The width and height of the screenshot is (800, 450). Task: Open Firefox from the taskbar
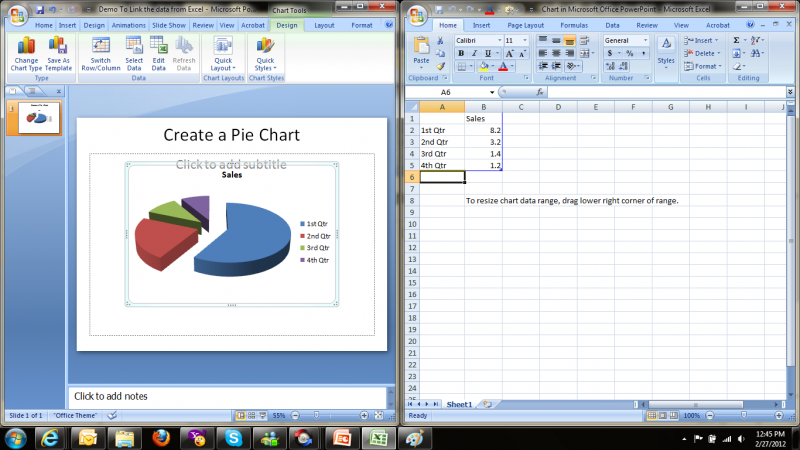(162, 438)
